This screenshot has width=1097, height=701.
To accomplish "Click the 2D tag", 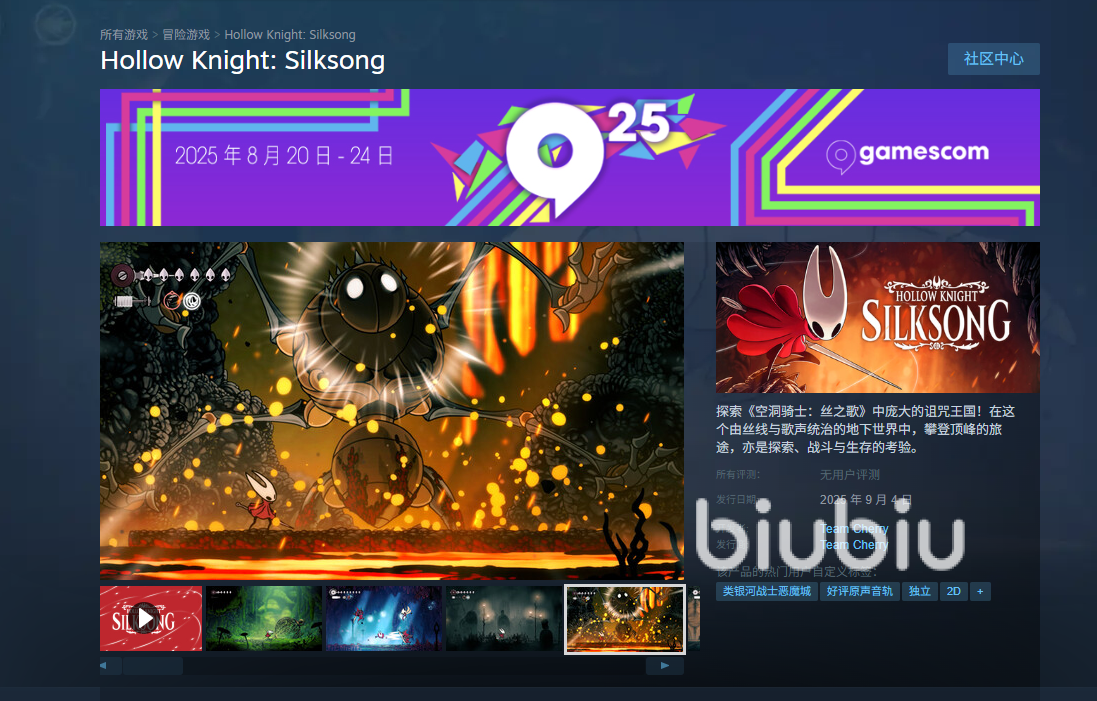I will (954, 591).
